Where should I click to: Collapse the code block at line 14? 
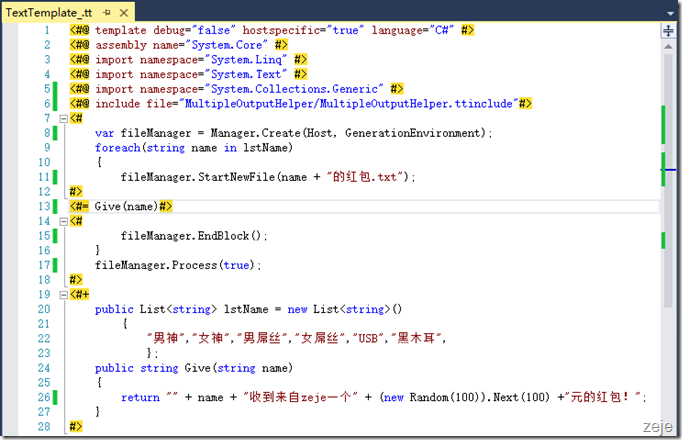pos(63,221)
